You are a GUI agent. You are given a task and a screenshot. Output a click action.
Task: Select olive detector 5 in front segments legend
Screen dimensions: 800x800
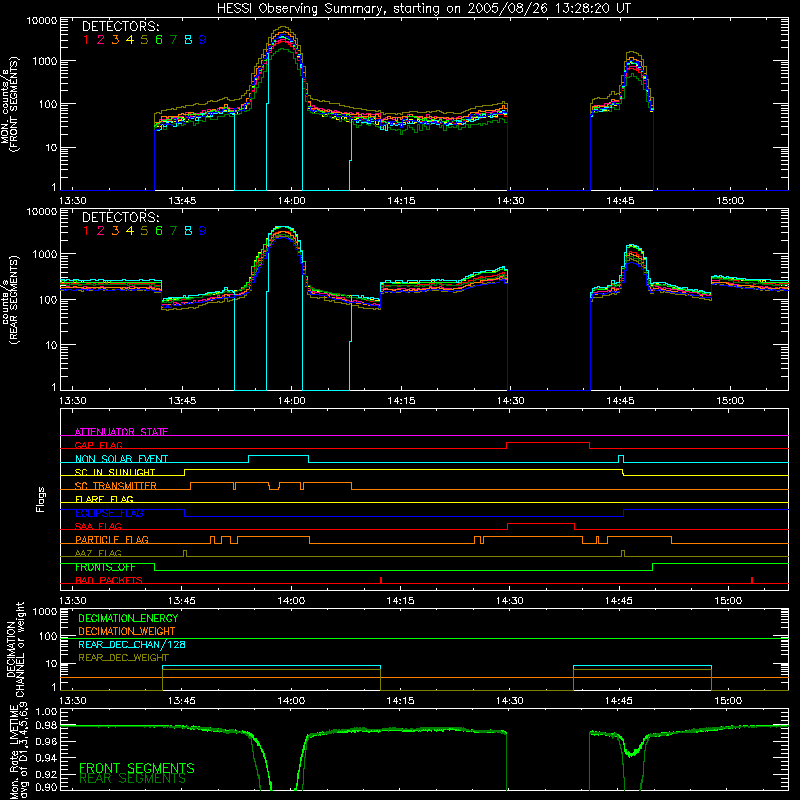click(x=144, y=40)
